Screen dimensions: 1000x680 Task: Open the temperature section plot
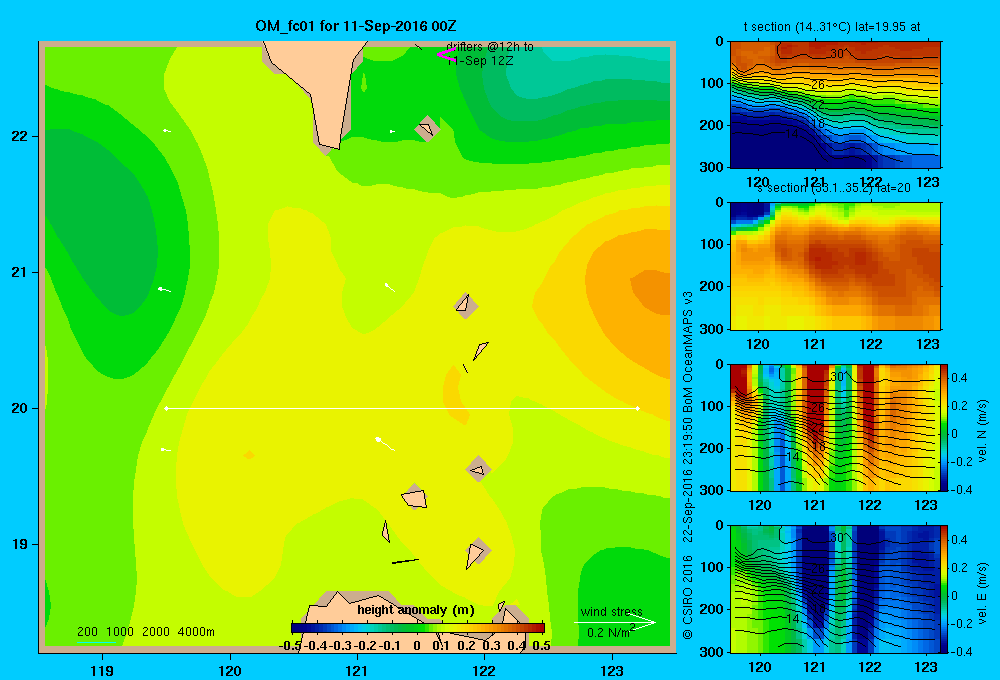click(x=835, y=105)
